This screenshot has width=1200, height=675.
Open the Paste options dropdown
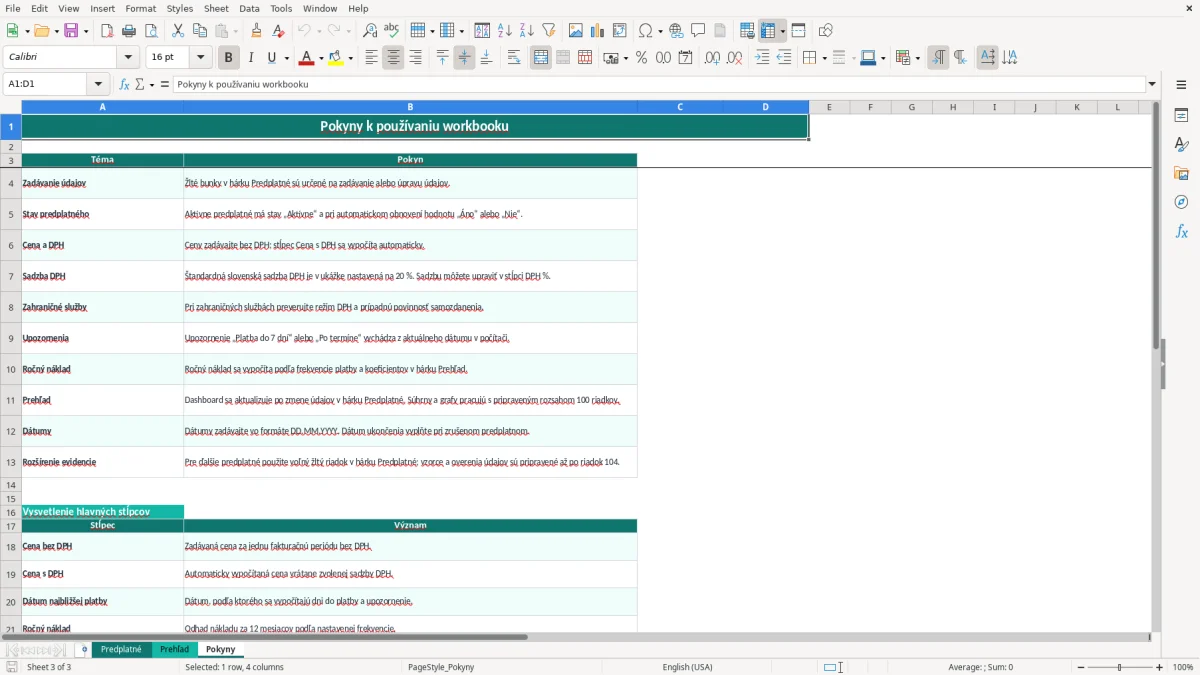pos(235,31)
